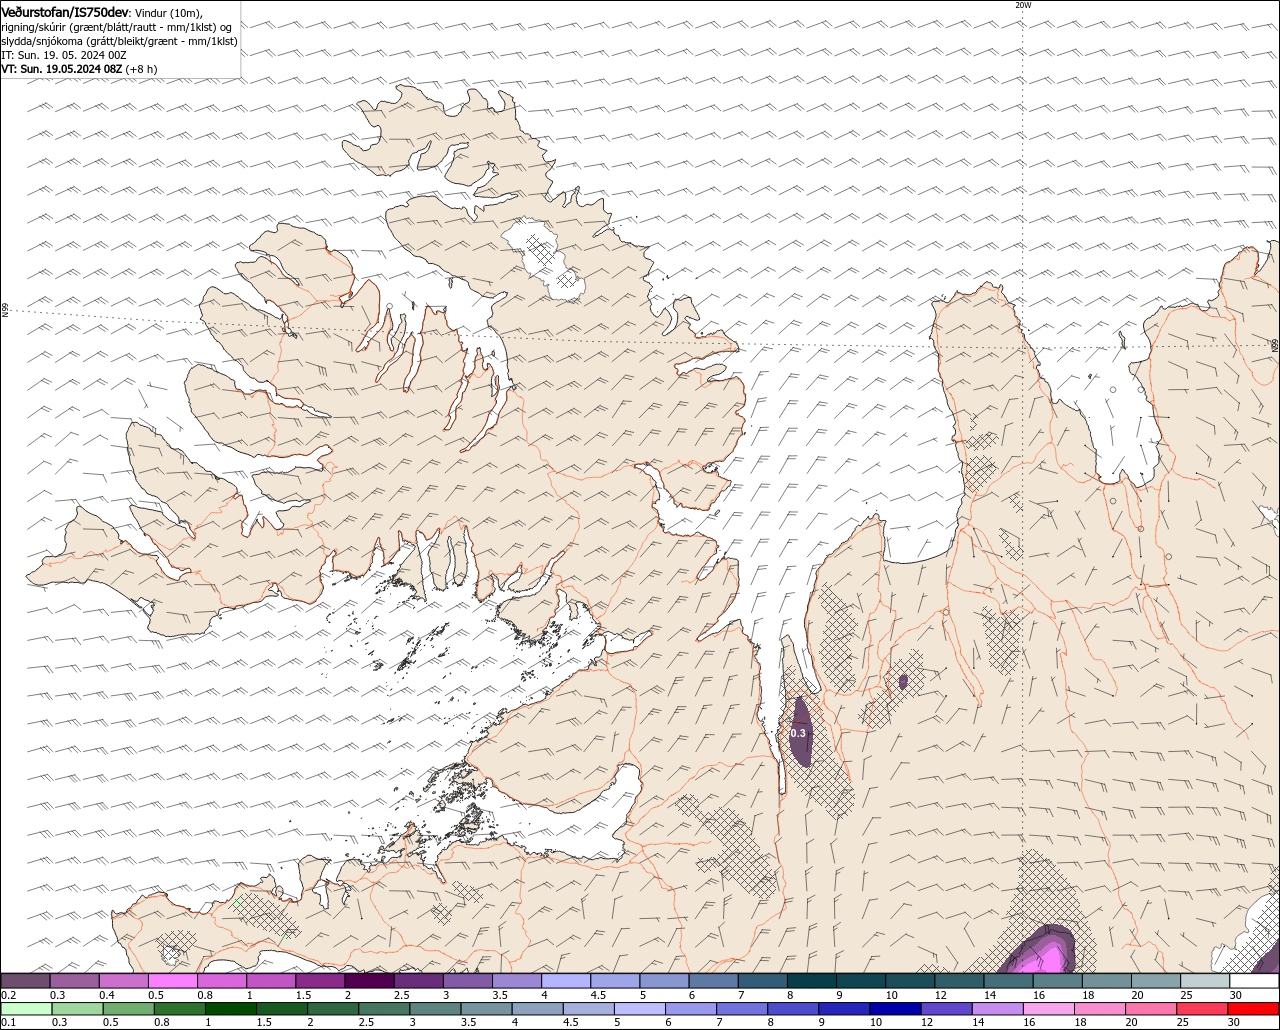Pick the dark mauve 0.2 swatch, upper legend row

click(25, 981)
